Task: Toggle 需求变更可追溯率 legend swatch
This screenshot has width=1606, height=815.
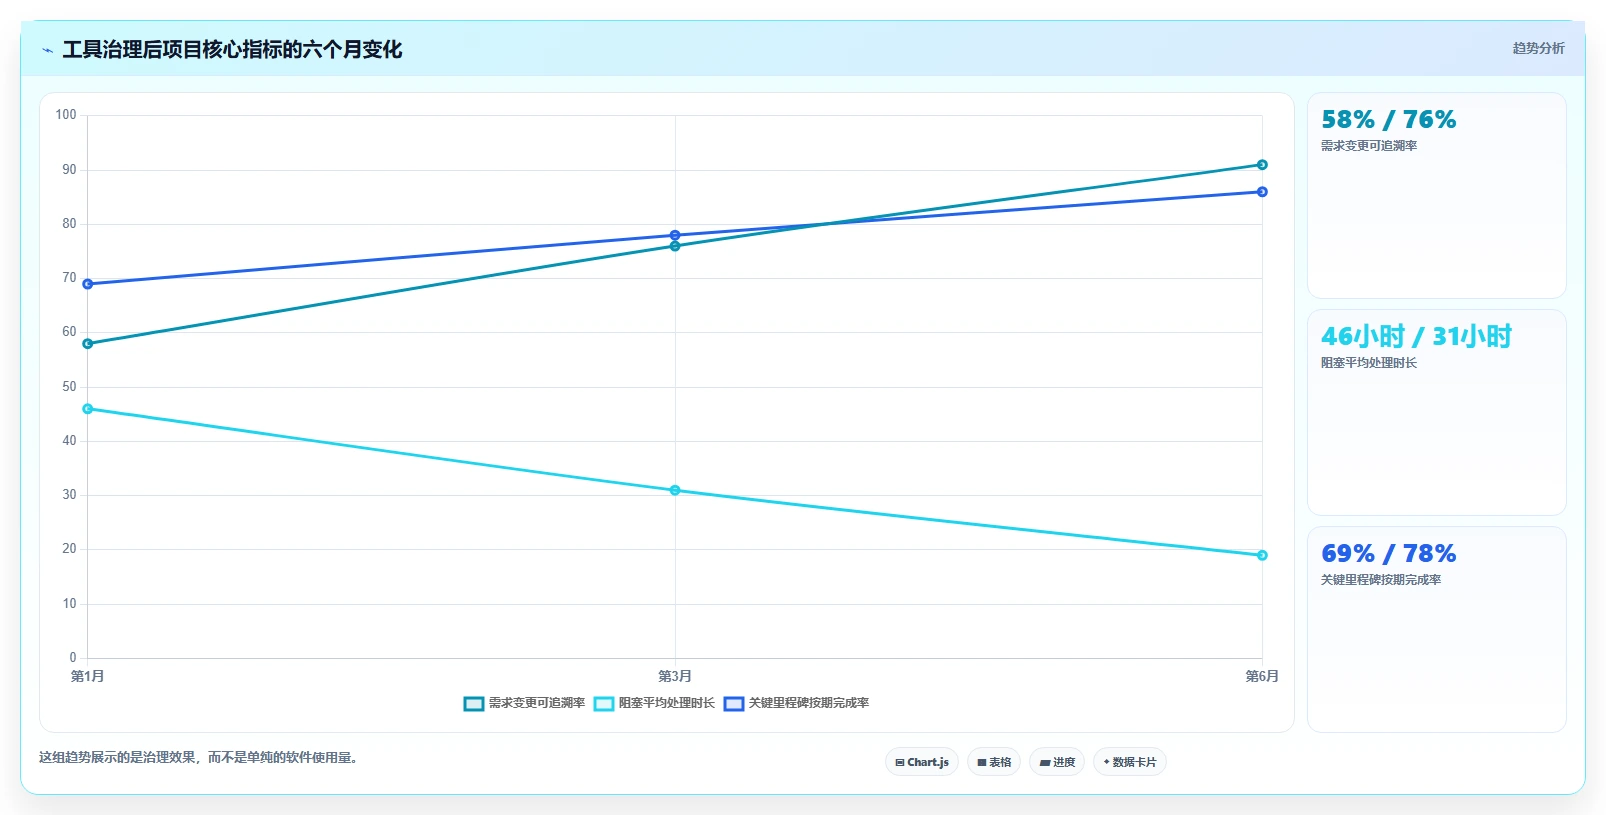Action: 474,704
